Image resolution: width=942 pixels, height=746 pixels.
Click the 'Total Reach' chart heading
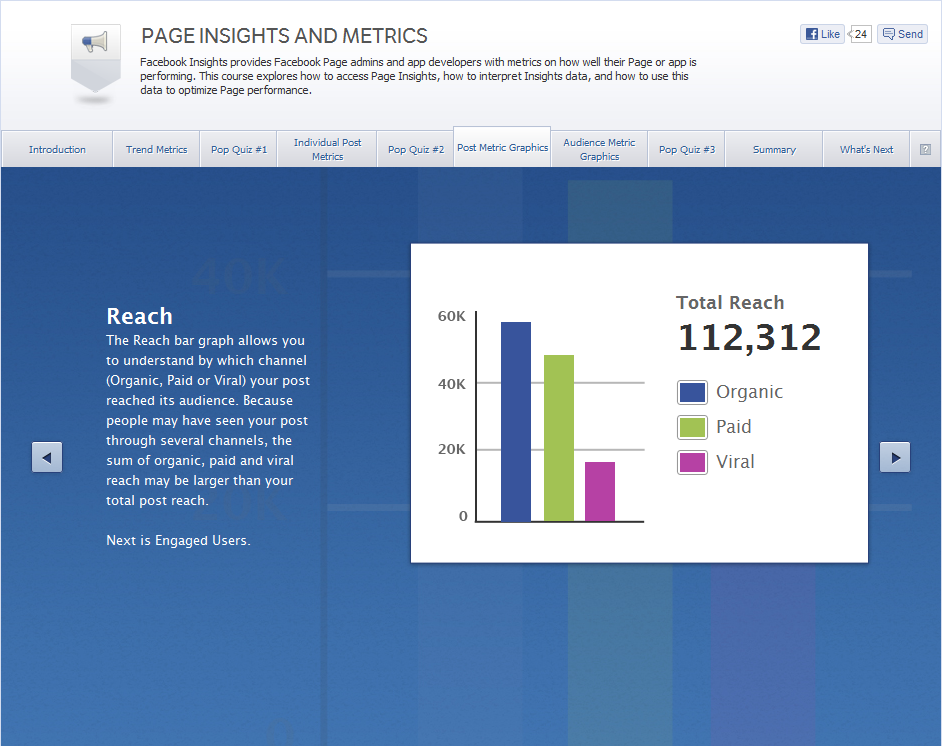(x=730, y=302)
